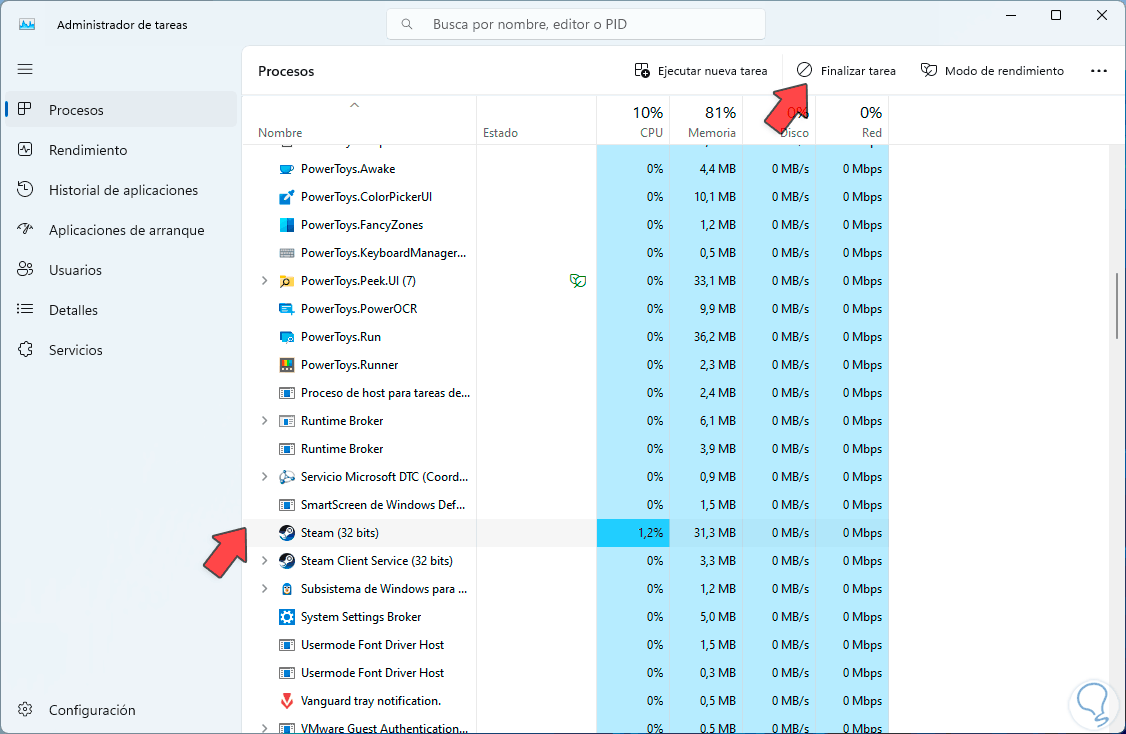Switch to the Detalles tab
This screenshot has height=734, width=1126.
[x=121, y=310]
